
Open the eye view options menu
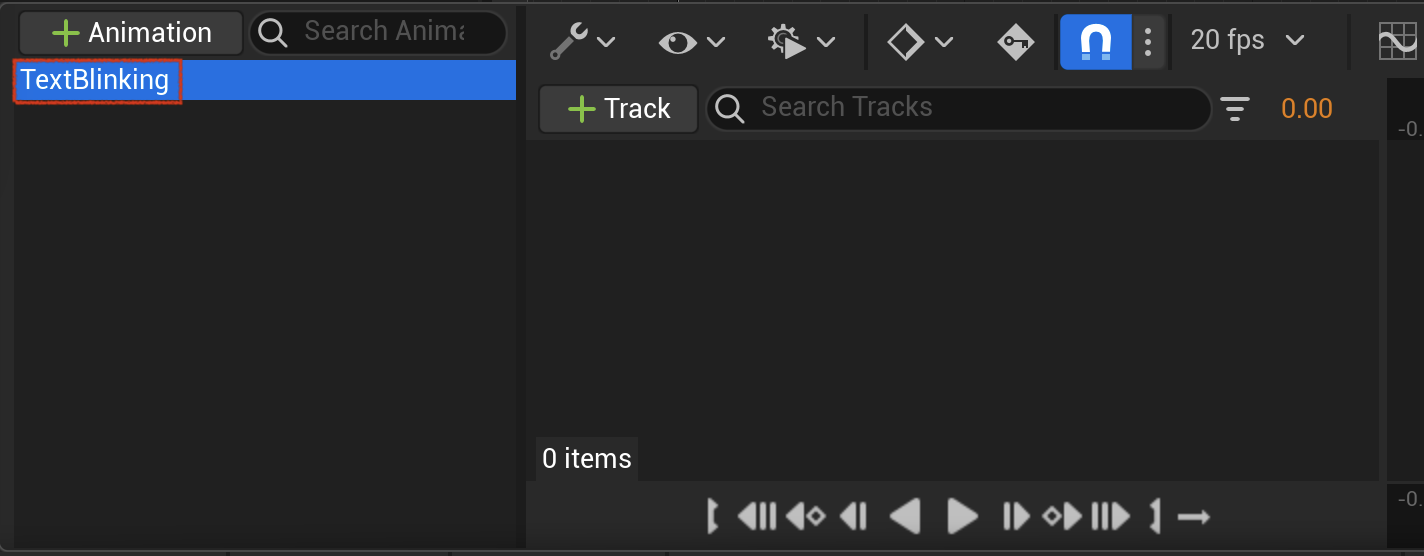[692, 41]
